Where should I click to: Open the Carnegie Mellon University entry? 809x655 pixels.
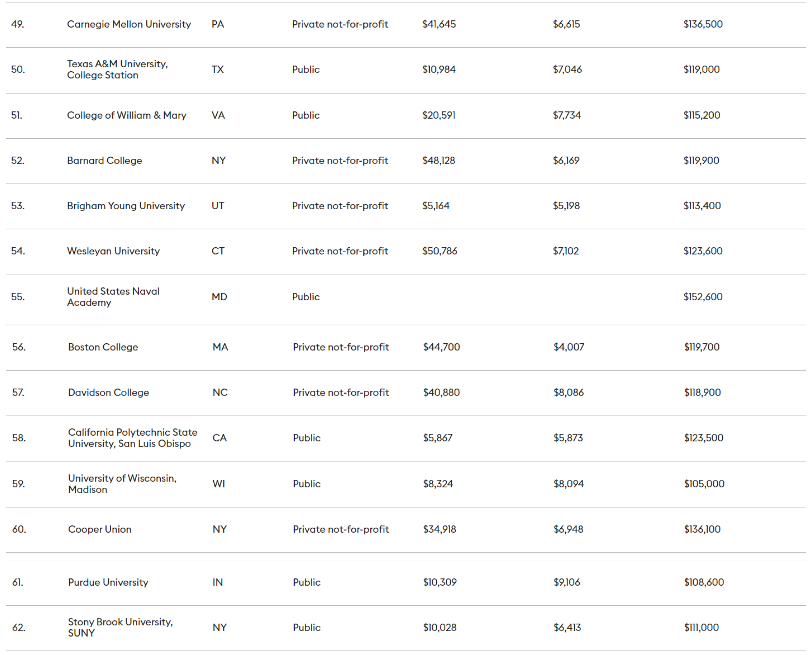129,24
